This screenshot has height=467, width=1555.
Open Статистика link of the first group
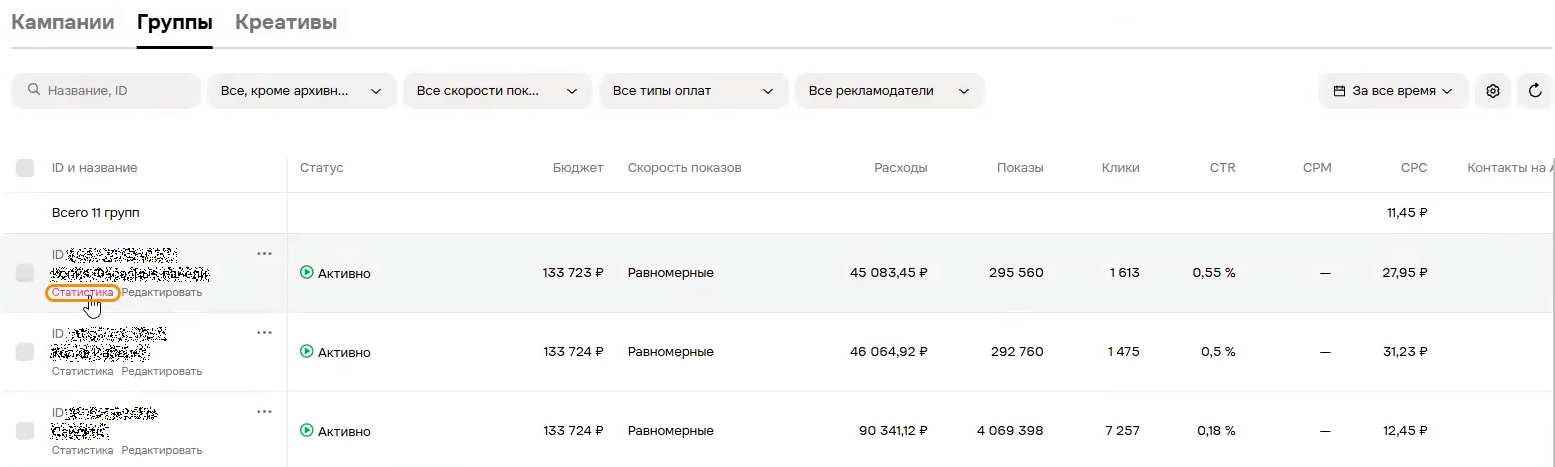pos(82,292)
